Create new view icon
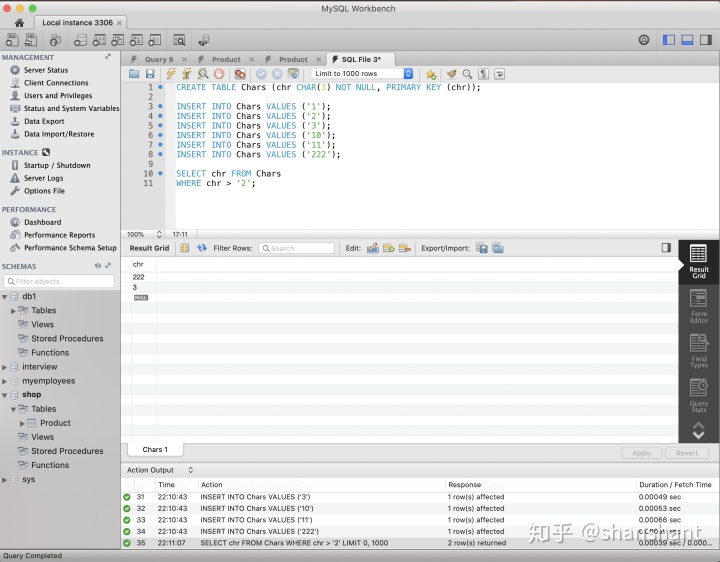Image resolution: width=720 pixels, height=562 pixels. point(118,40)
